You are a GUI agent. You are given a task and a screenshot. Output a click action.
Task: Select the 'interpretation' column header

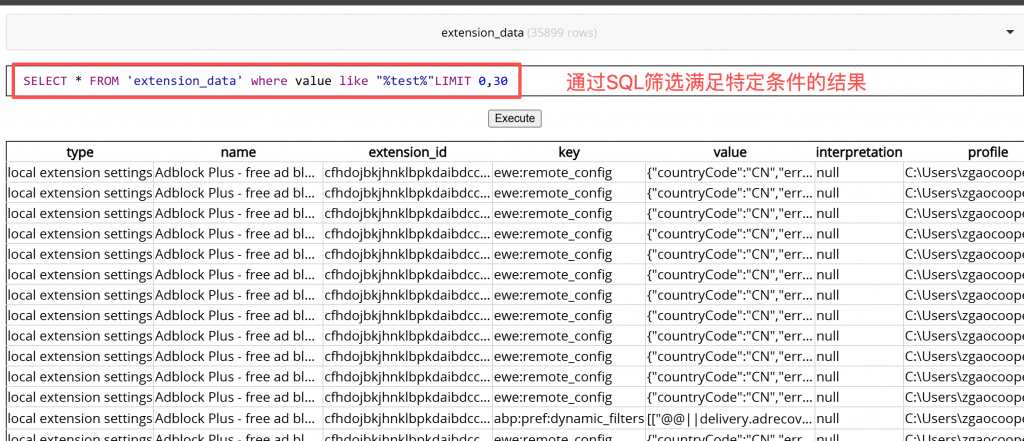pos(859,152)
